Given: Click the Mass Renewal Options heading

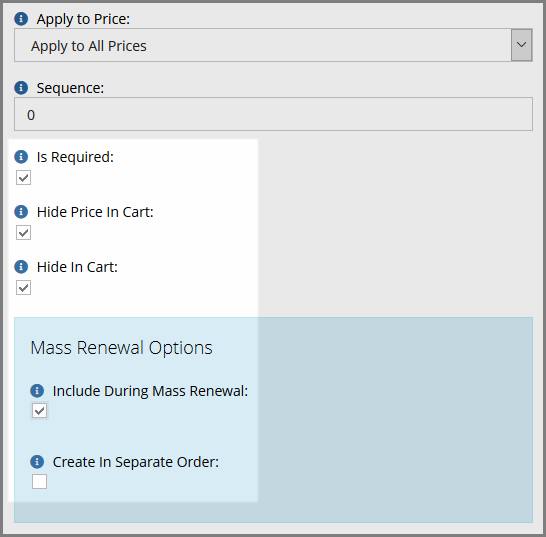Looking at the screenshot, I should coord(121,348).
